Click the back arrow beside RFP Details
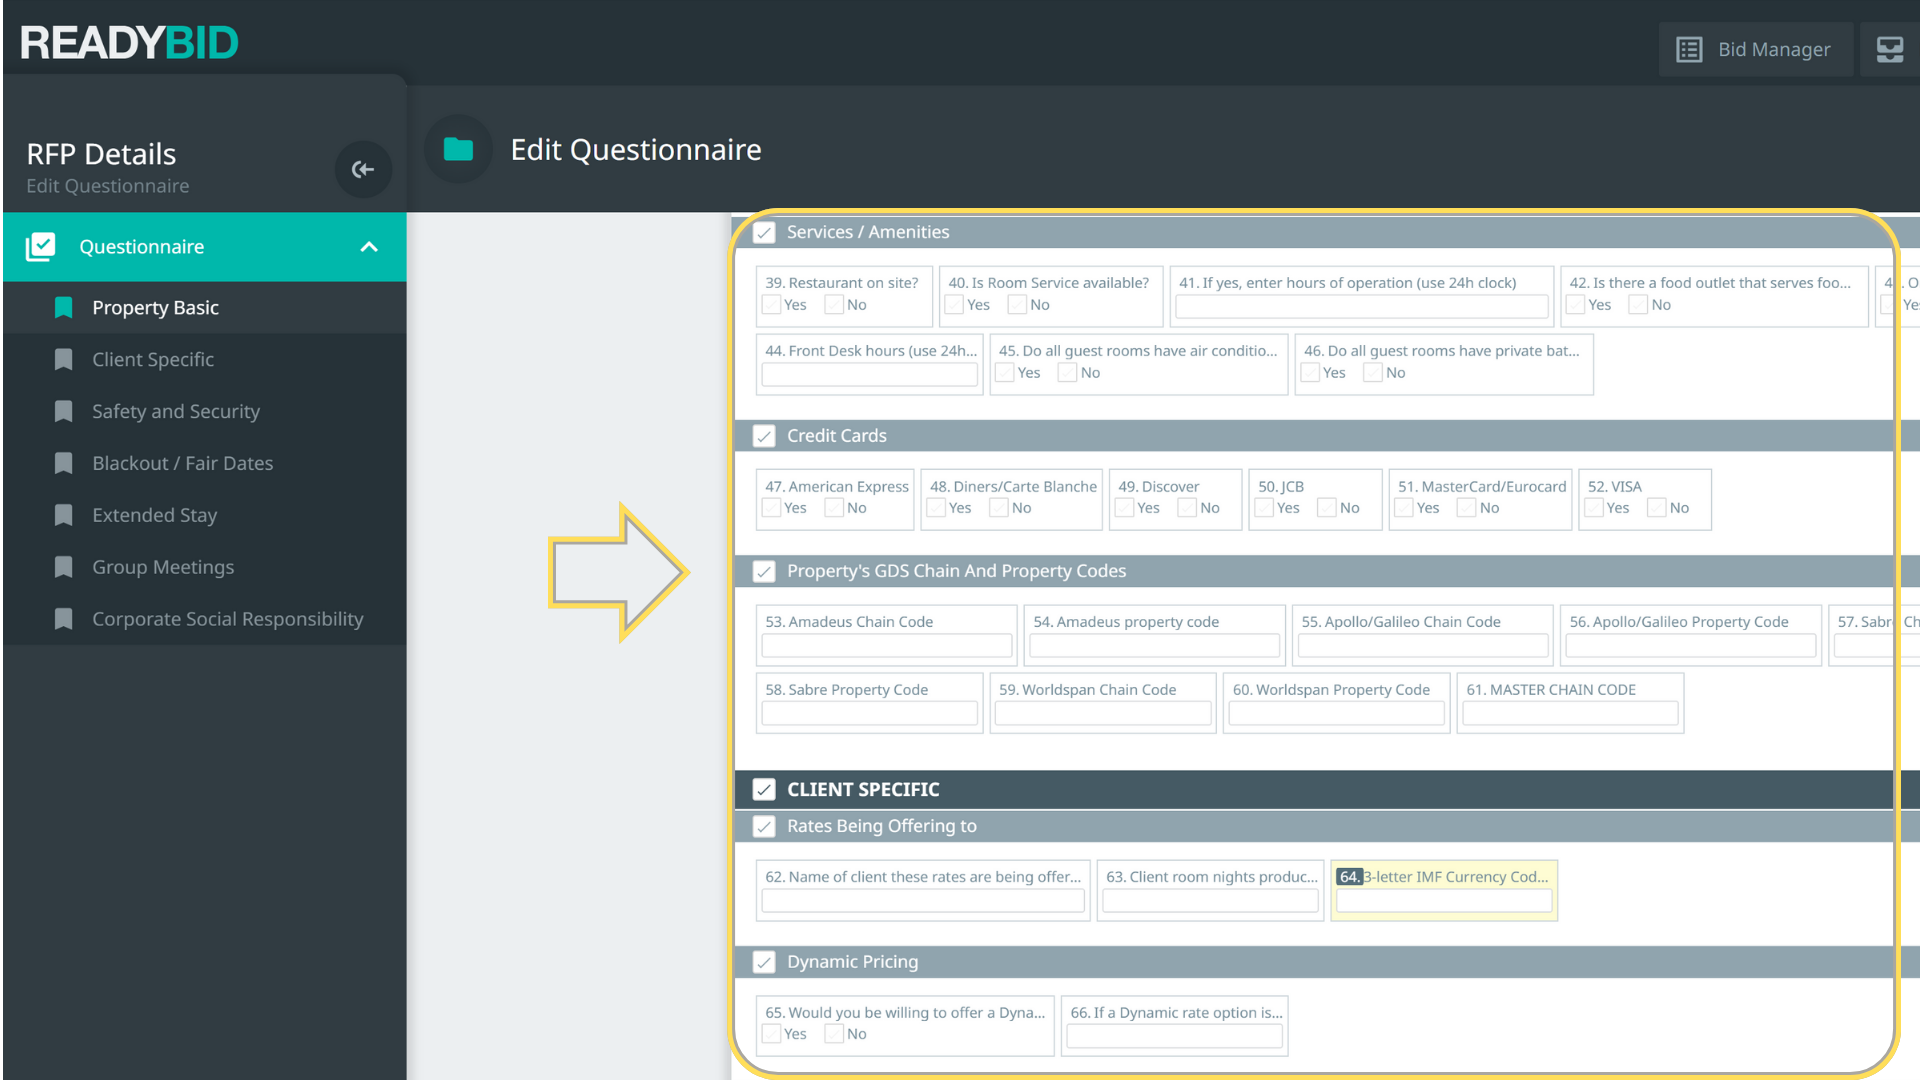The height and width of the screenshot is (1080, 1920). [x=363, y=170]
